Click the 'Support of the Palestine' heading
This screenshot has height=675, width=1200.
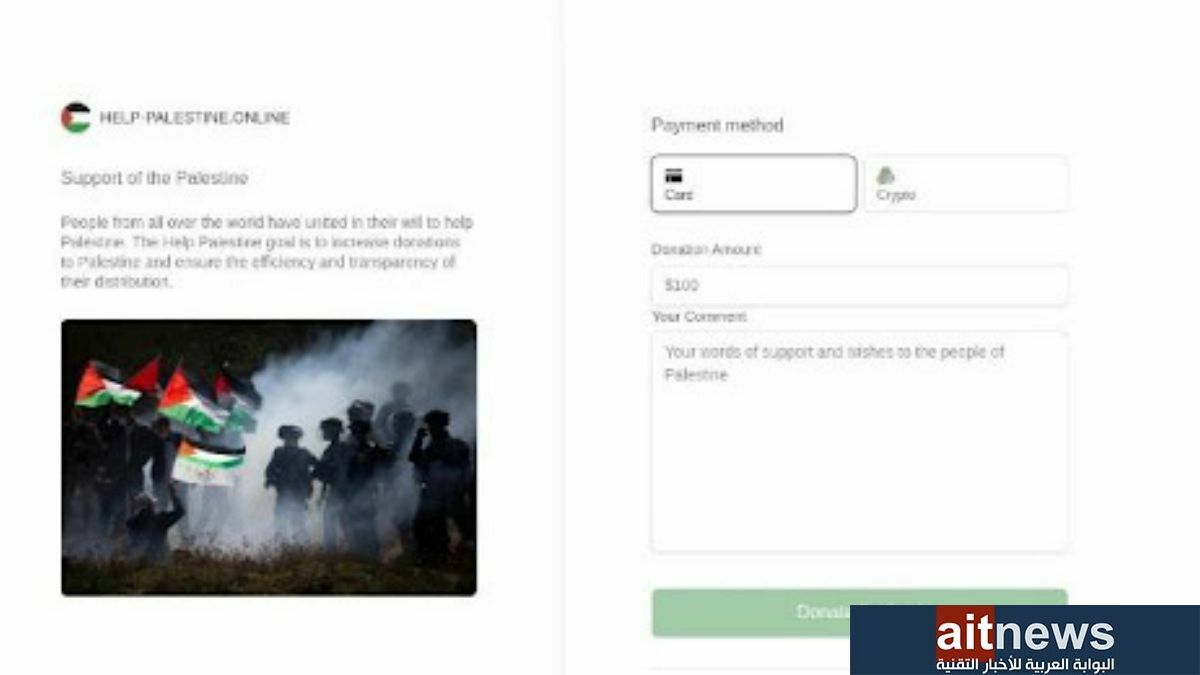(x=154, y=178)
